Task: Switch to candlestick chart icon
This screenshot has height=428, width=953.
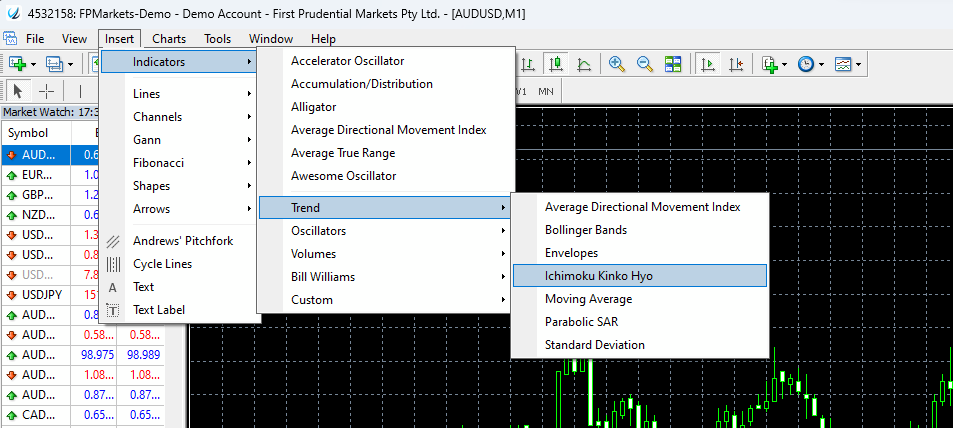Action: pos(557,64)
